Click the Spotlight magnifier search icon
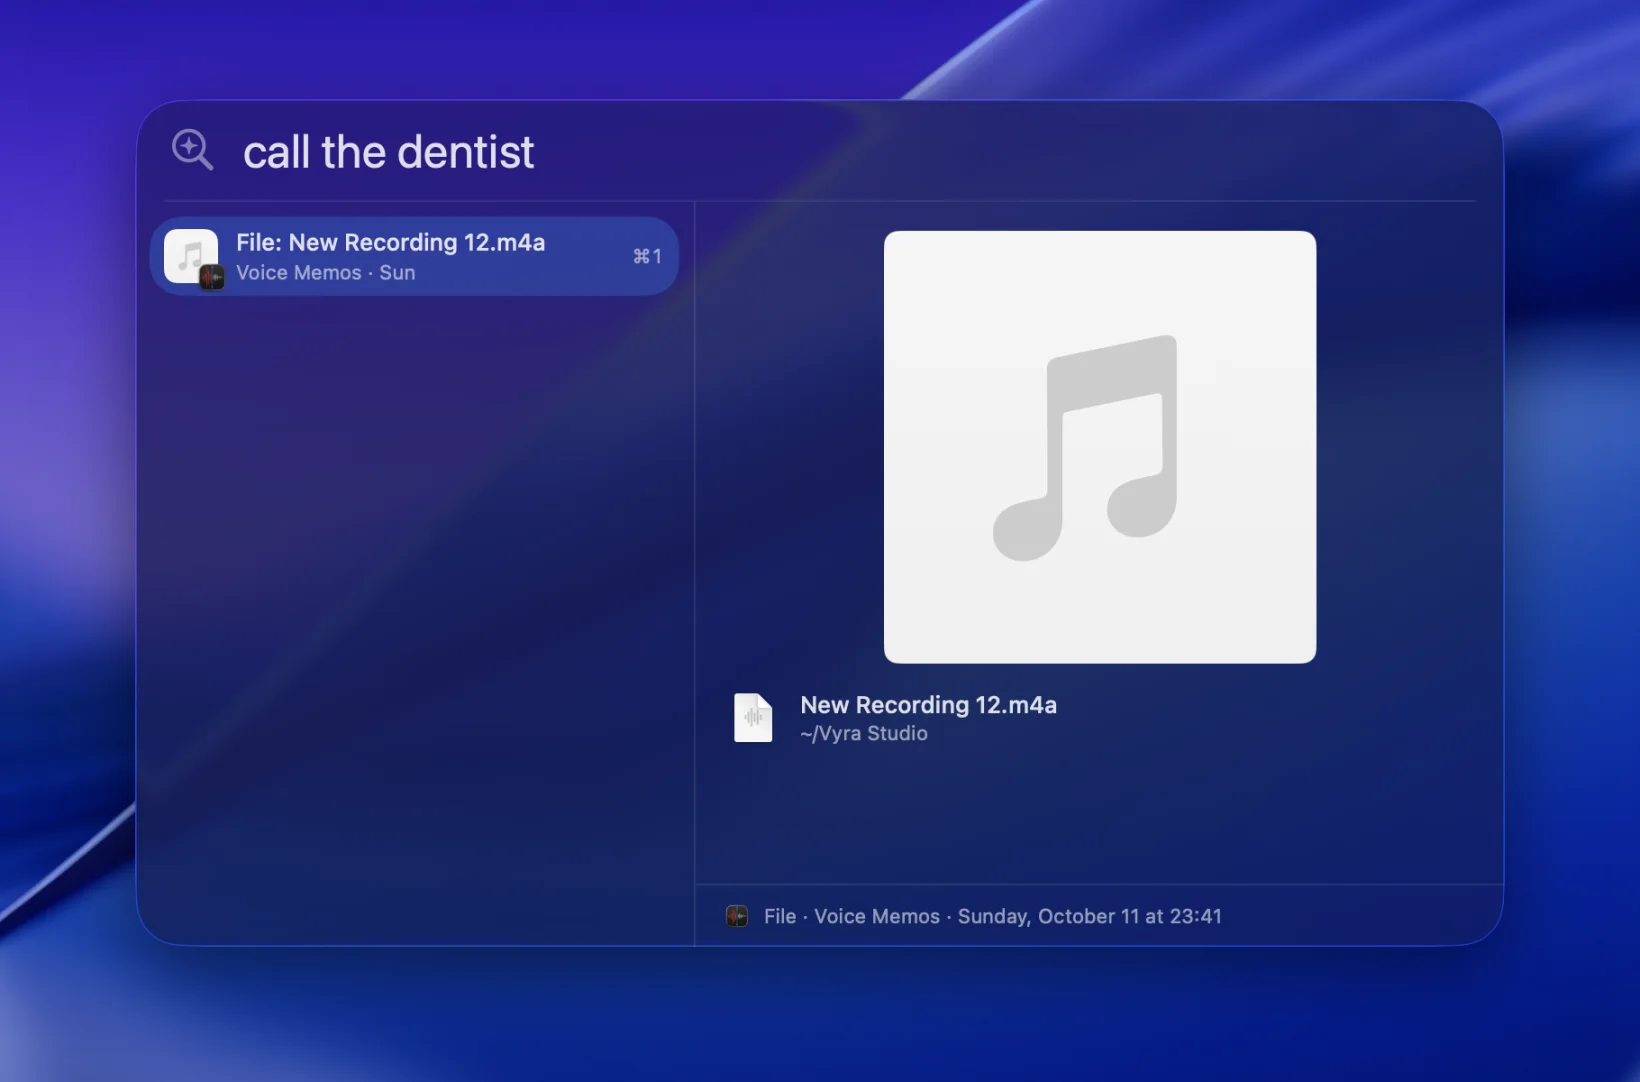This screenshot has width=1640, height=1082. (x=192, y=150)
